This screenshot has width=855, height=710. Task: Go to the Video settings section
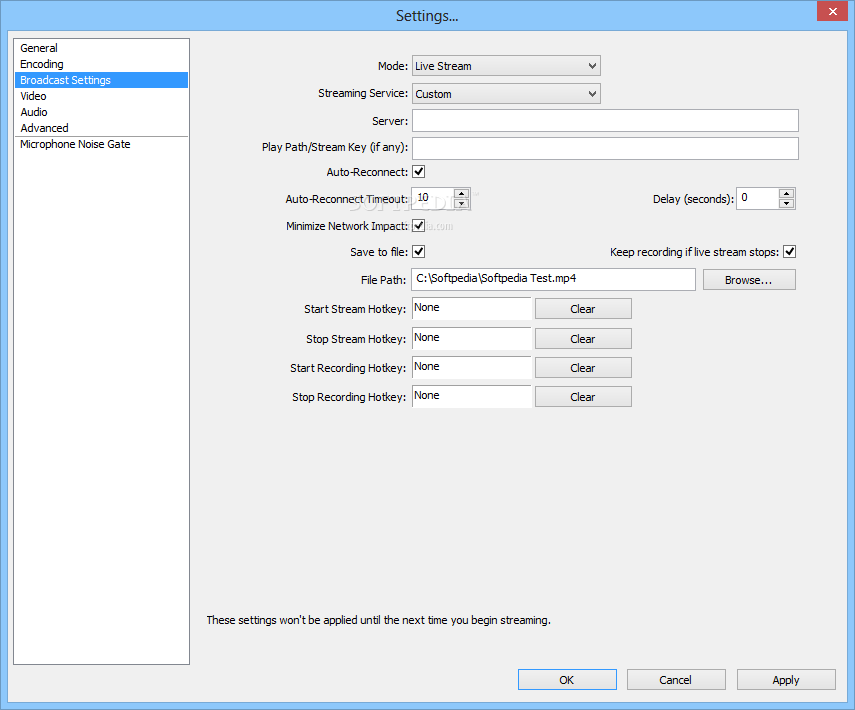point(101,96)
